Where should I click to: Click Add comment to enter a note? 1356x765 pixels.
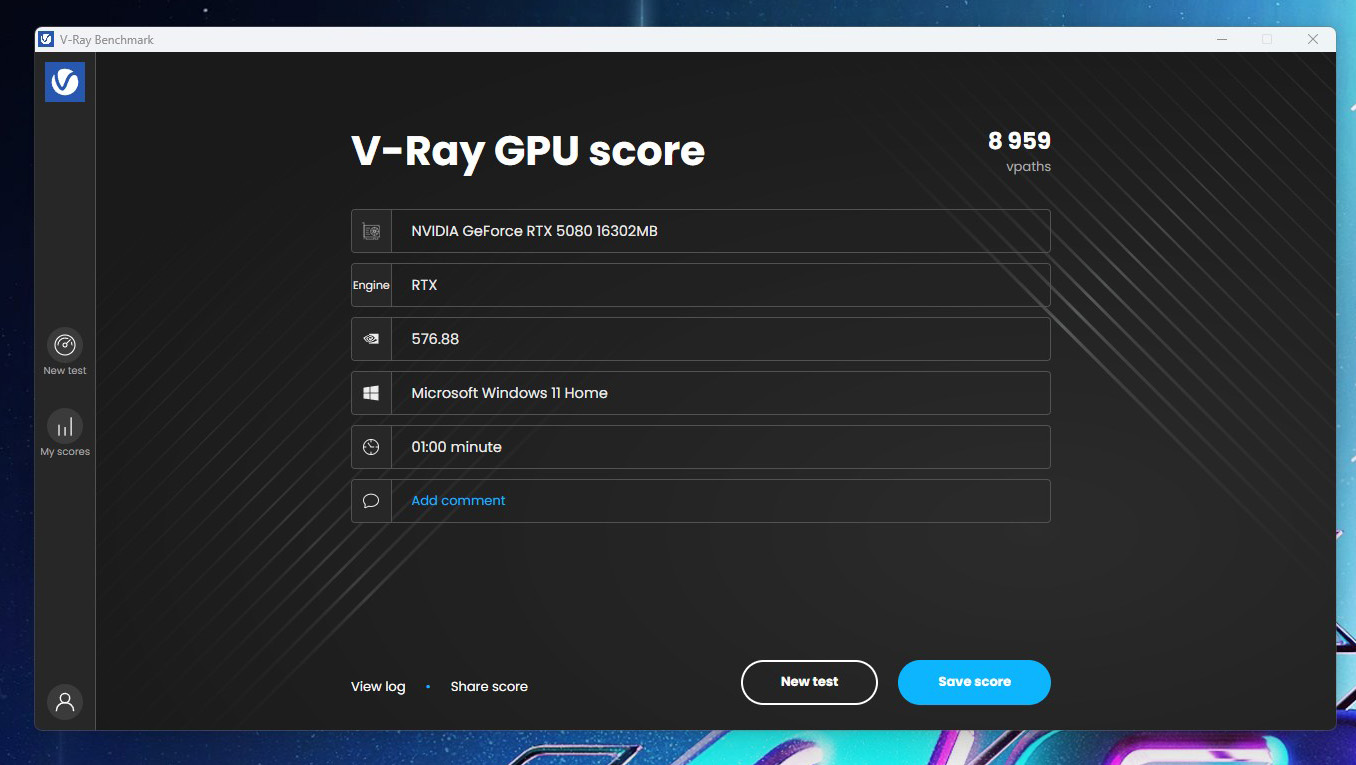point(458,501)
